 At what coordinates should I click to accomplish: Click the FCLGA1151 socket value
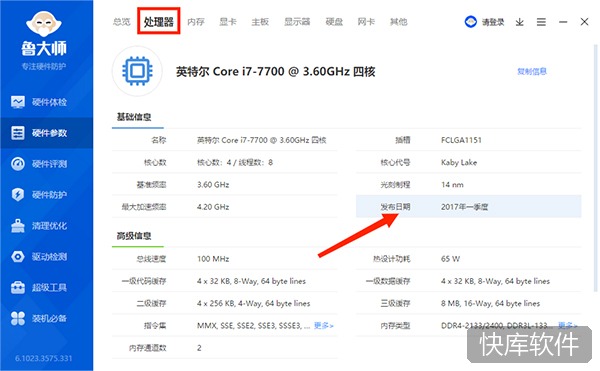461,140
